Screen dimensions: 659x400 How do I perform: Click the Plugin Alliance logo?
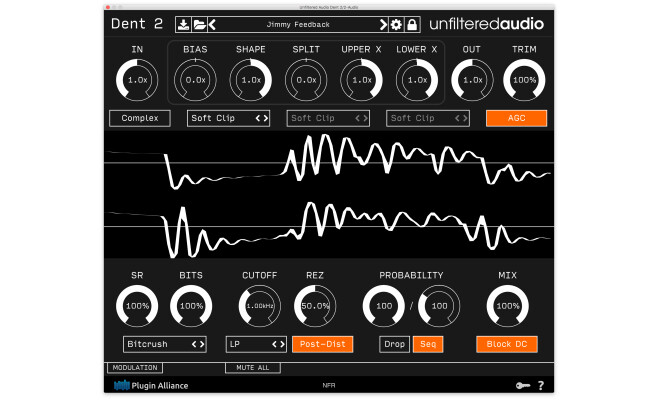(151, 385)
